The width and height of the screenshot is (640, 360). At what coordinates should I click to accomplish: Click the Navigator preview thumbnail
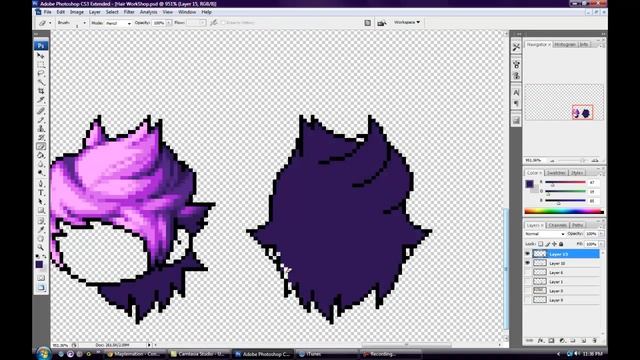coord(564,102)
